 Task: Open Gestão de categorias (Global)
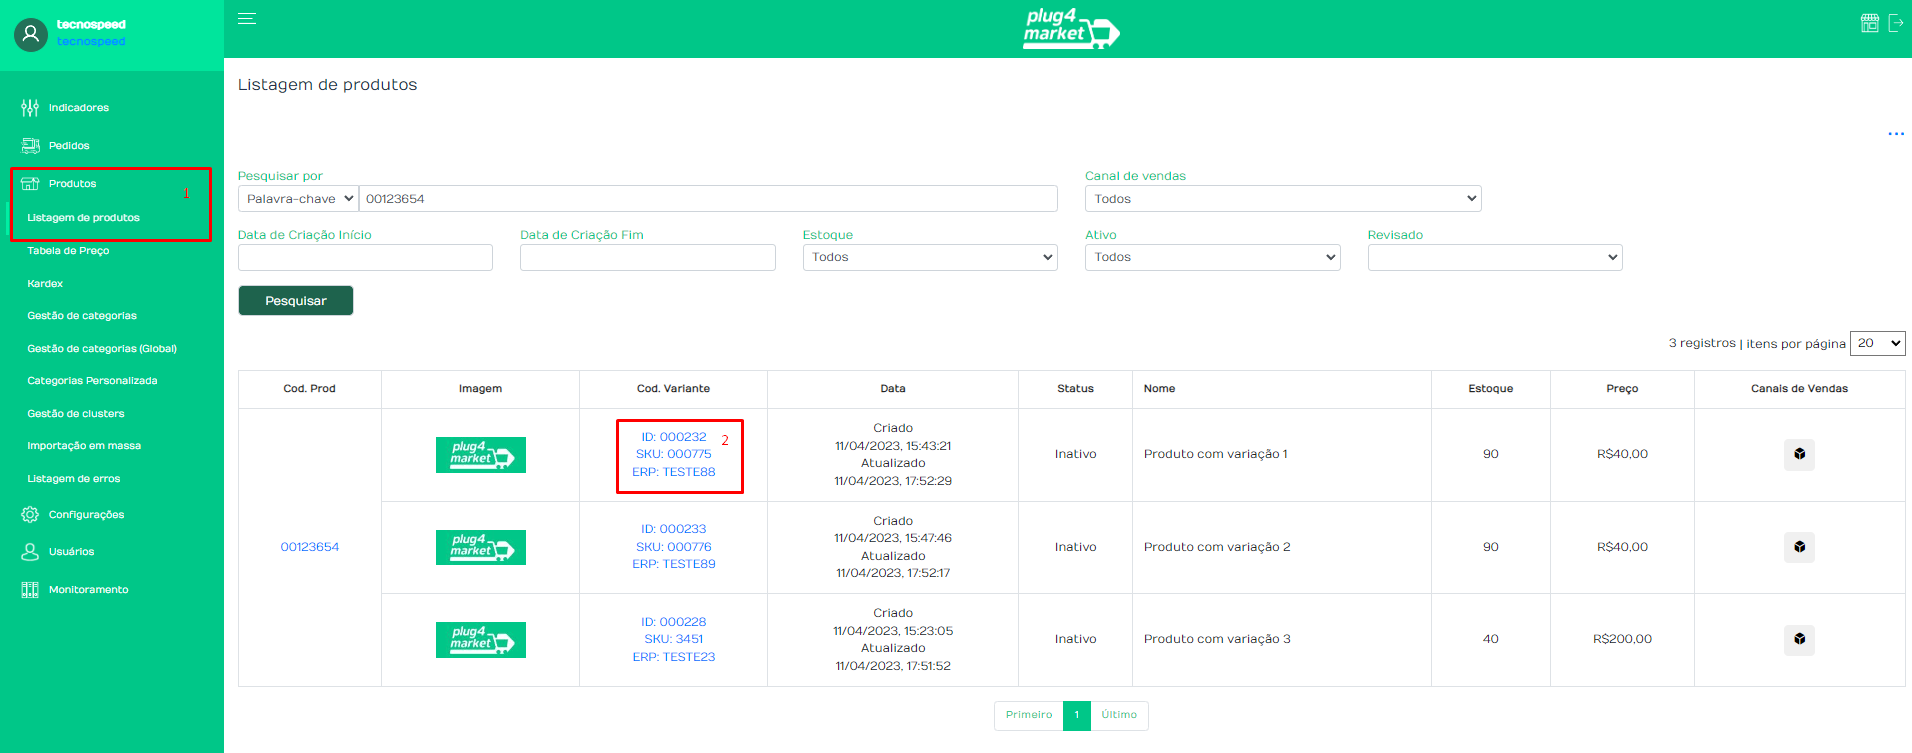102,349
